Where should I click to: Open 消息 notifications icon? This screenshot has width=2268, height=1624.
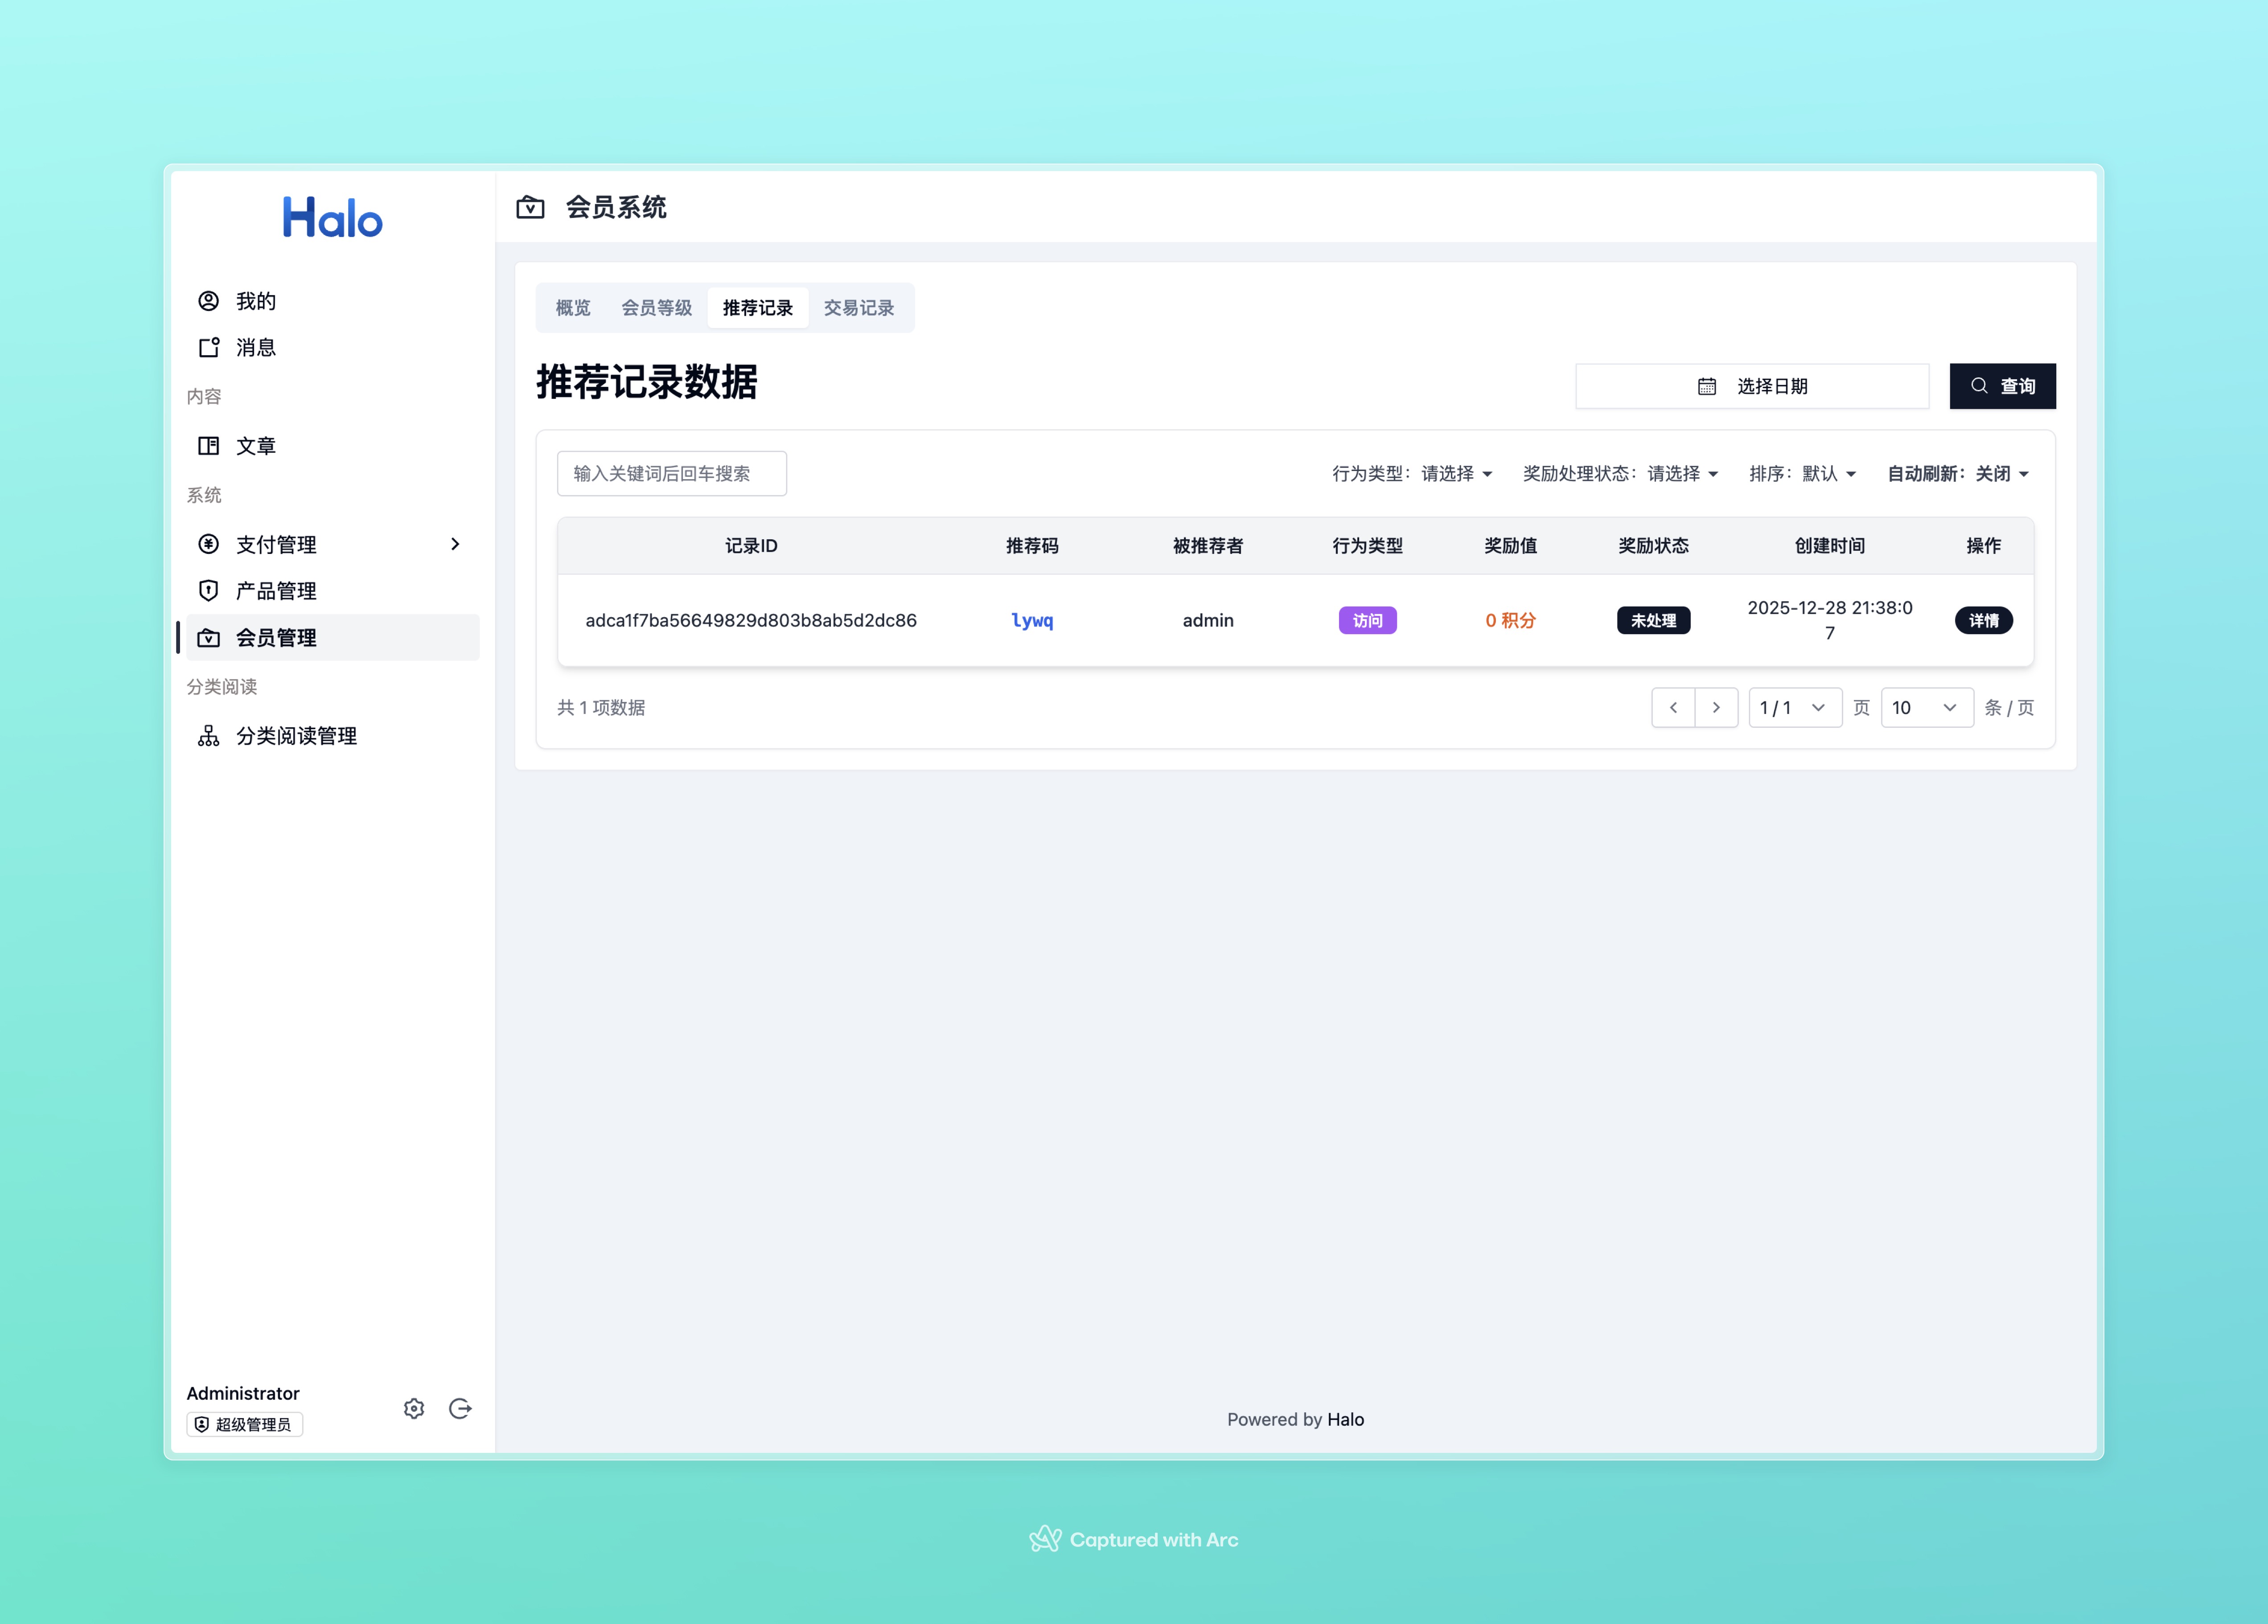point(208,347)
